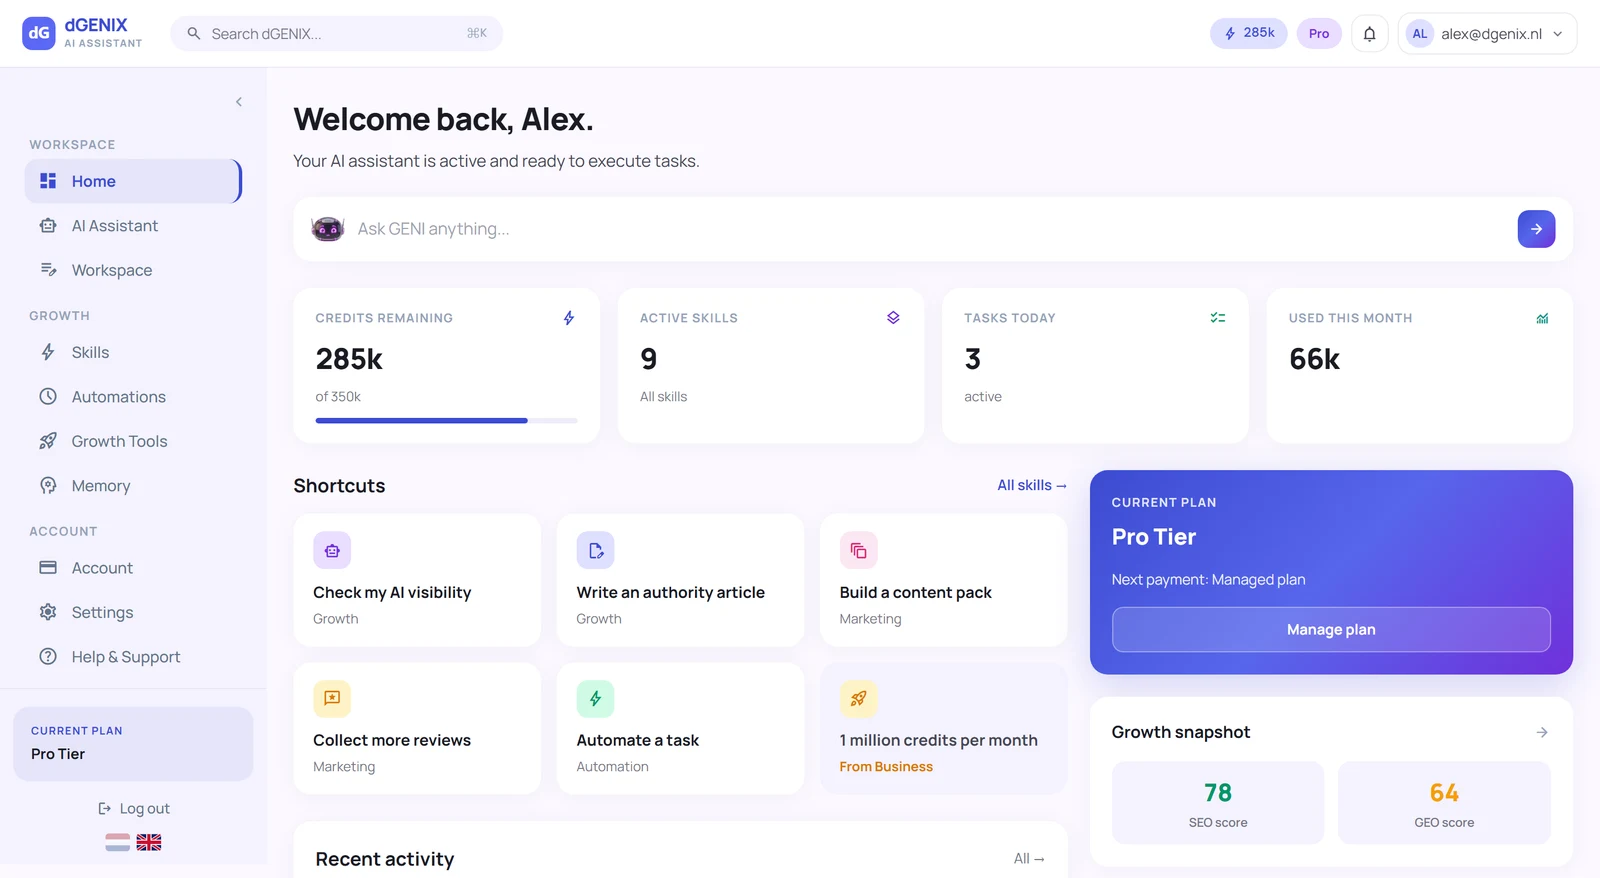This screenshot has width=1600, height=878.
Task: Submit the GENI prompt with arrow button
Action: pyautogui.click(x=1536, y=229)
